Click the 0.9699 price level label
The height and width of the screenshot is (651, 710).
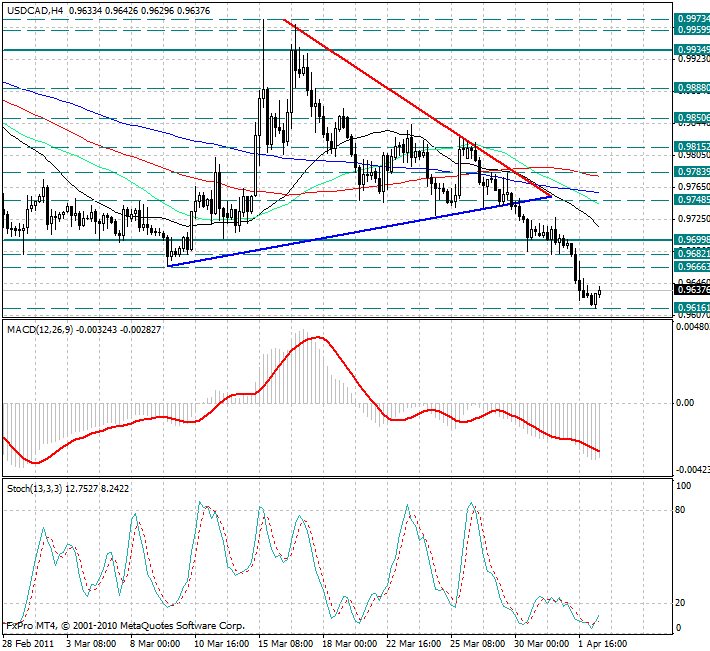[x=692, y=239]
